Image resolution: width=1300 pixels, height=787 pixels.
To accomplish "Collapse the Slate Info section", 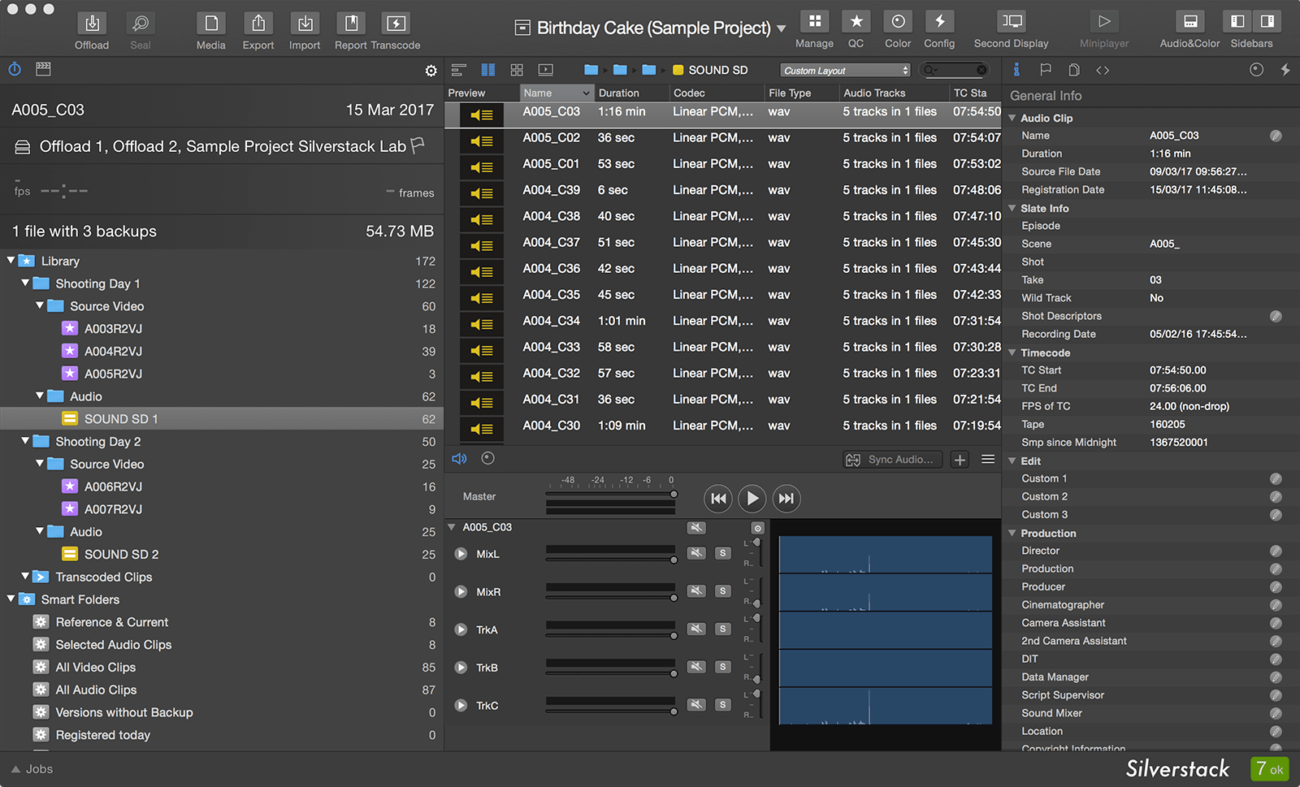I will click(1013, 208).
